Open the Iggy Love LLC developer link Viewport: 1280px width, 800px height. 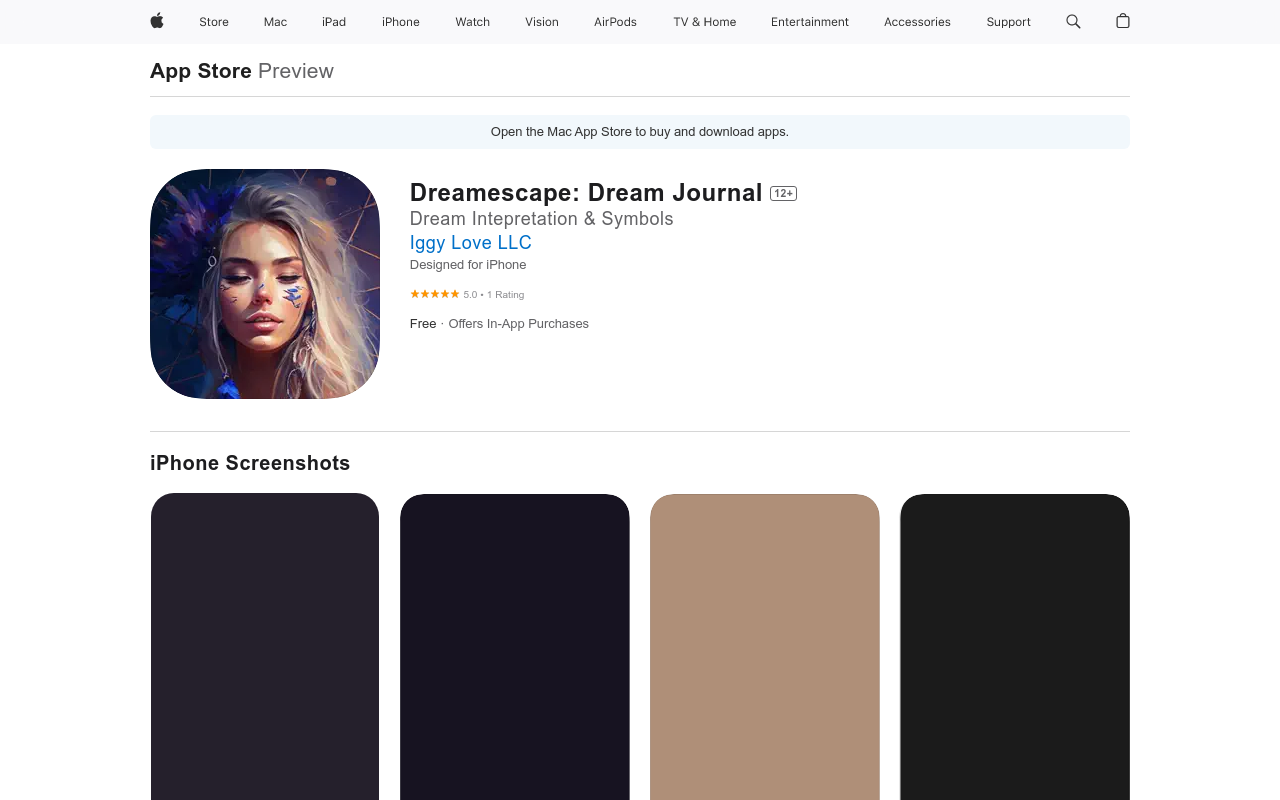(x=471, y=243)
